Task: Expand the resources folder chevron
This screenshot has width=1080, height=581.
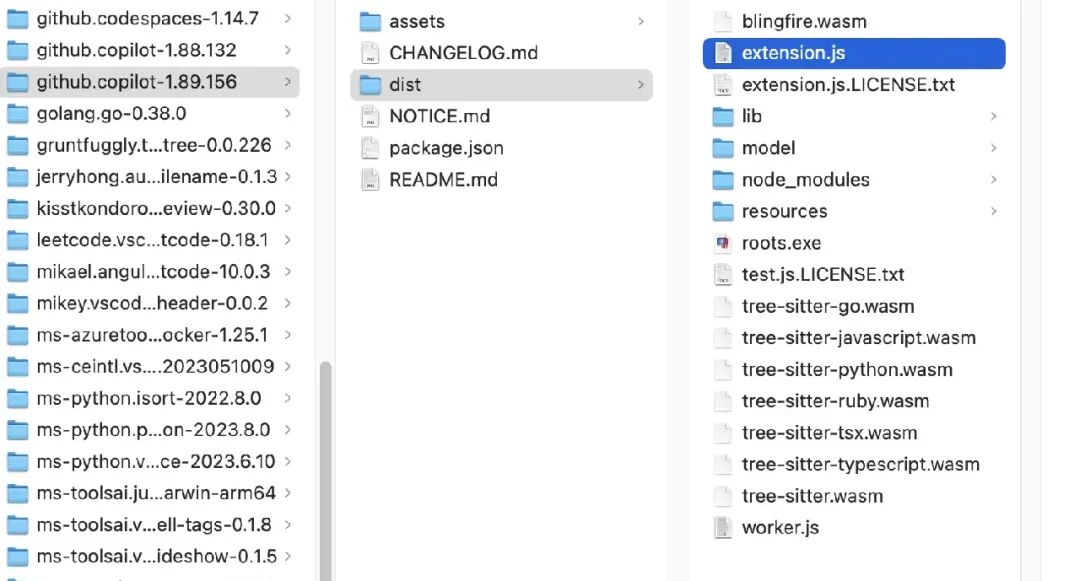Action: pyautogui.click(x=993, y=211)
